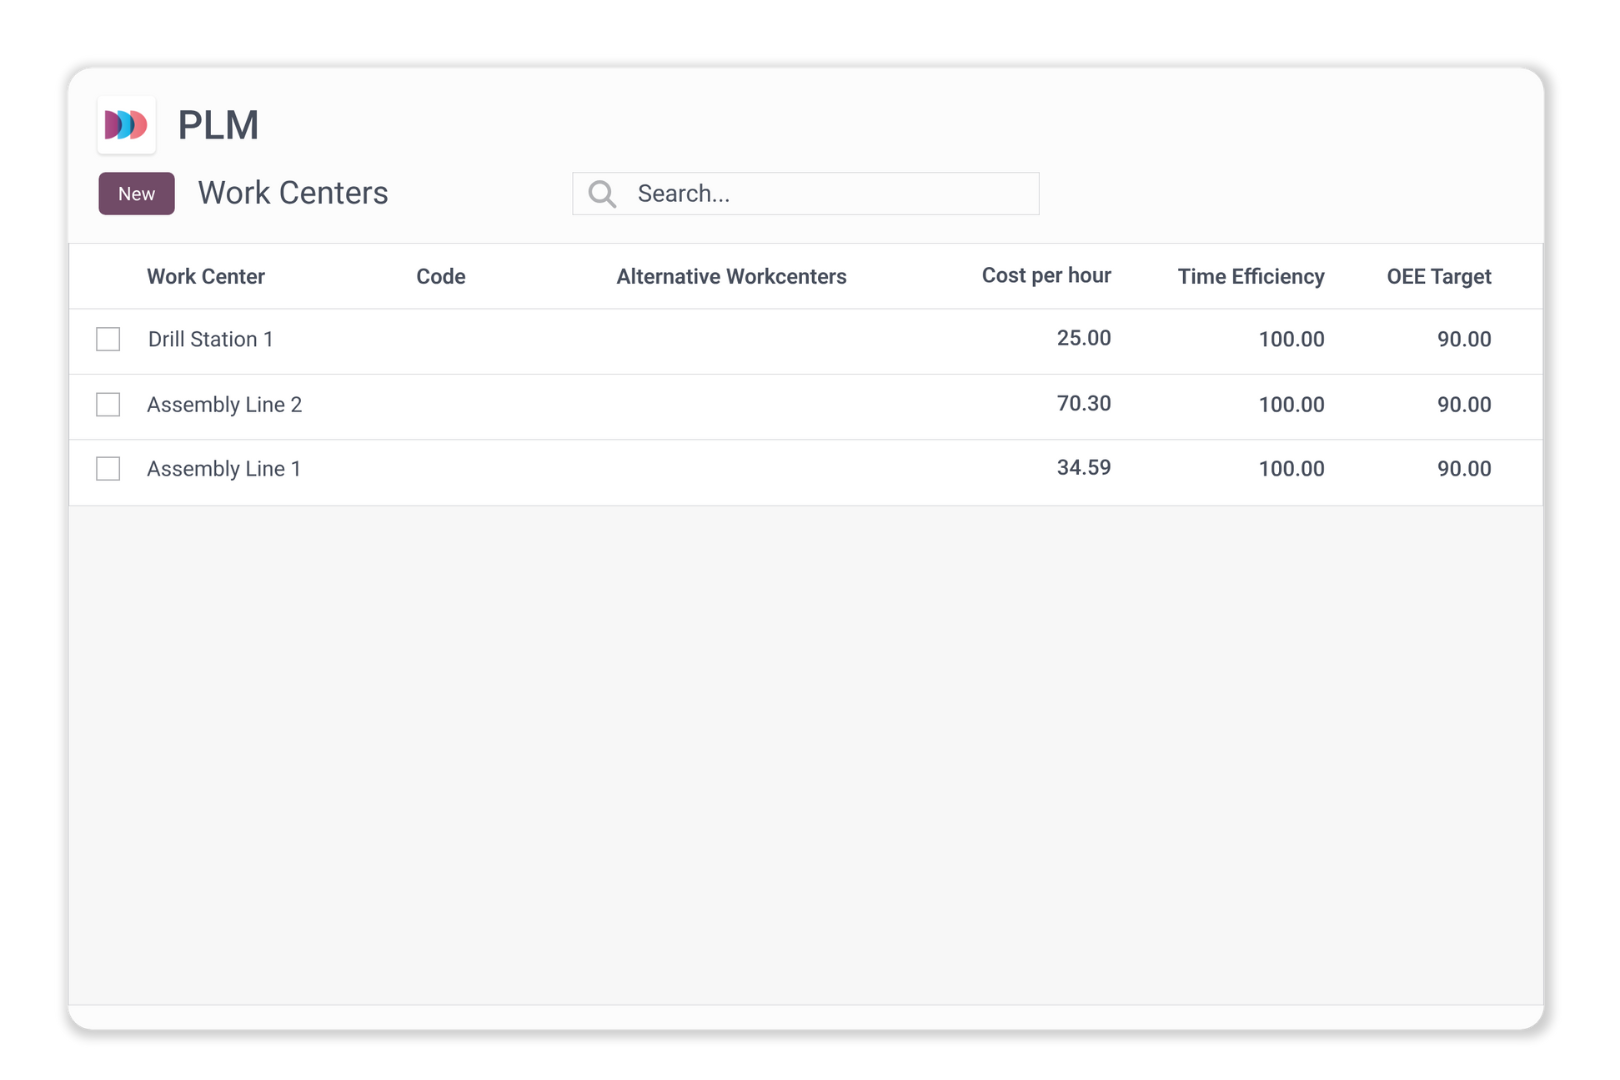The image size is (1620, 1080).
Task: Sort by Cost per hour column
Action: click(1046, 276)
